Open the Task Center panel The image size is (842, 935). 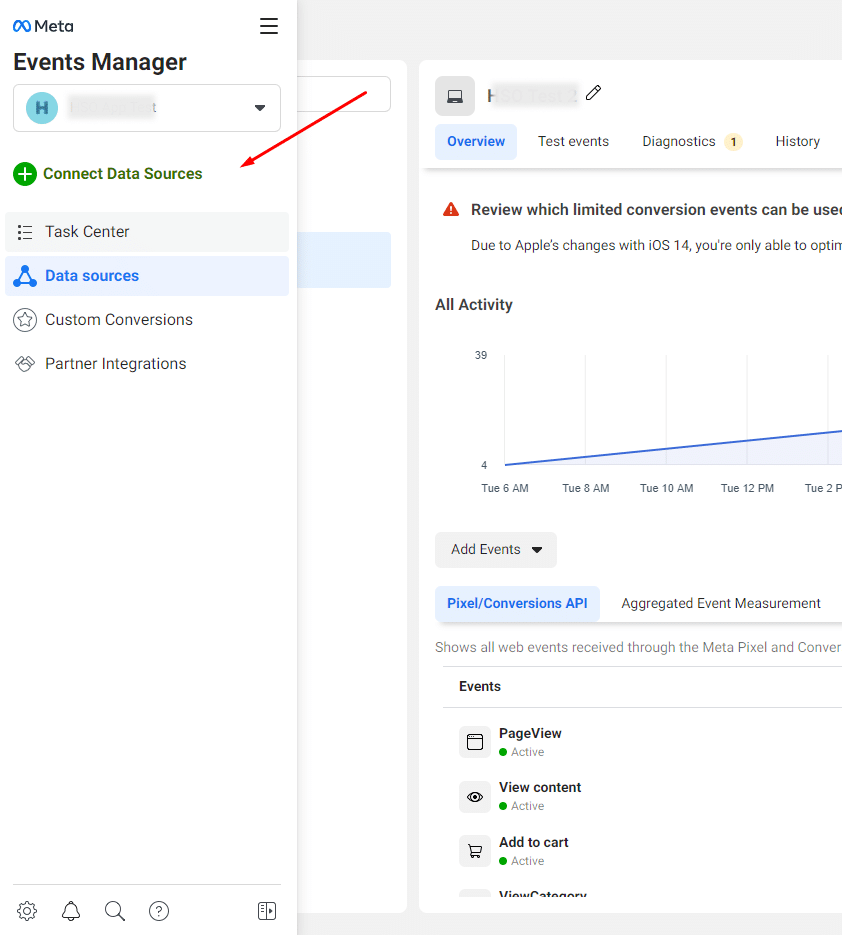click(88, 232)
